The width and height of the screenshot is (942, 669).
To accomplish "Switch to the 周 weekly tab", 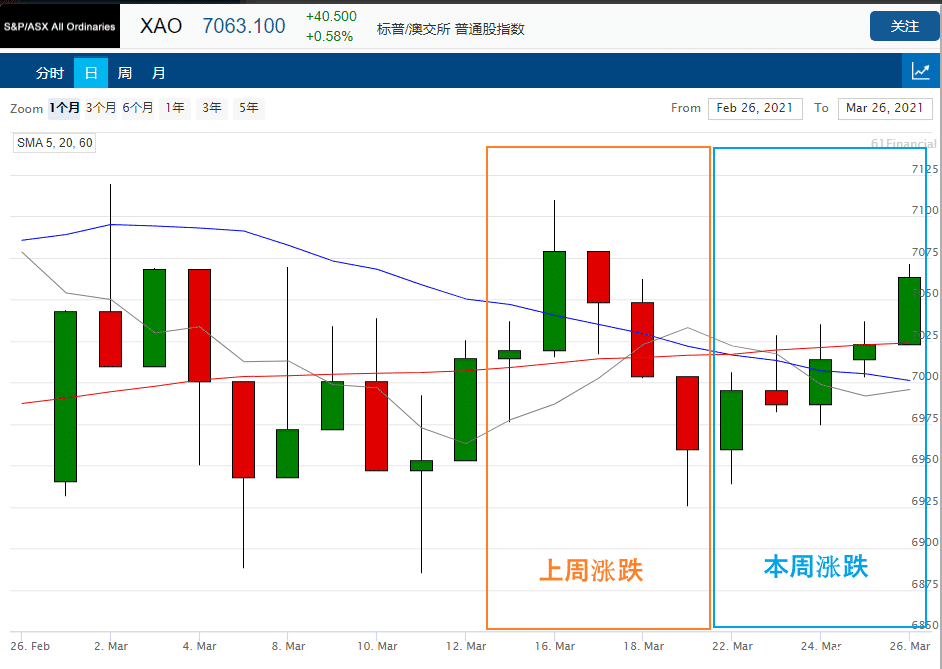I will pyautogui.click(x=124, y=73).
